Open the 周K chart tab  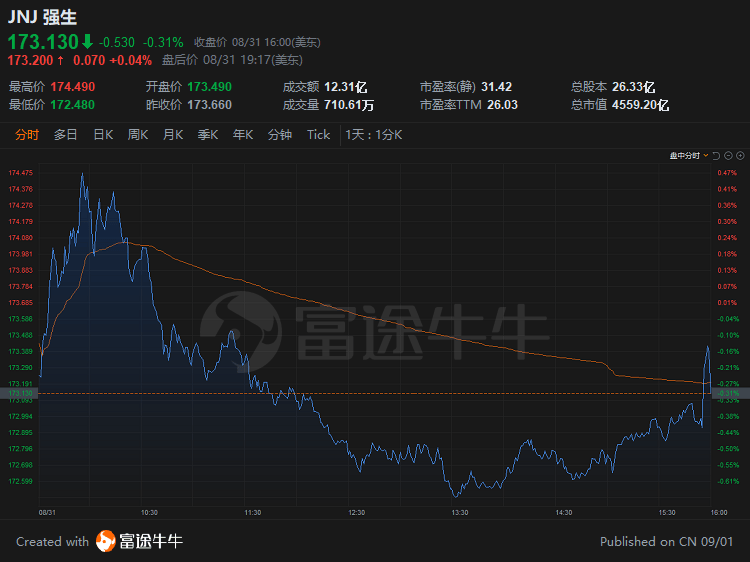tap(138, 135)
